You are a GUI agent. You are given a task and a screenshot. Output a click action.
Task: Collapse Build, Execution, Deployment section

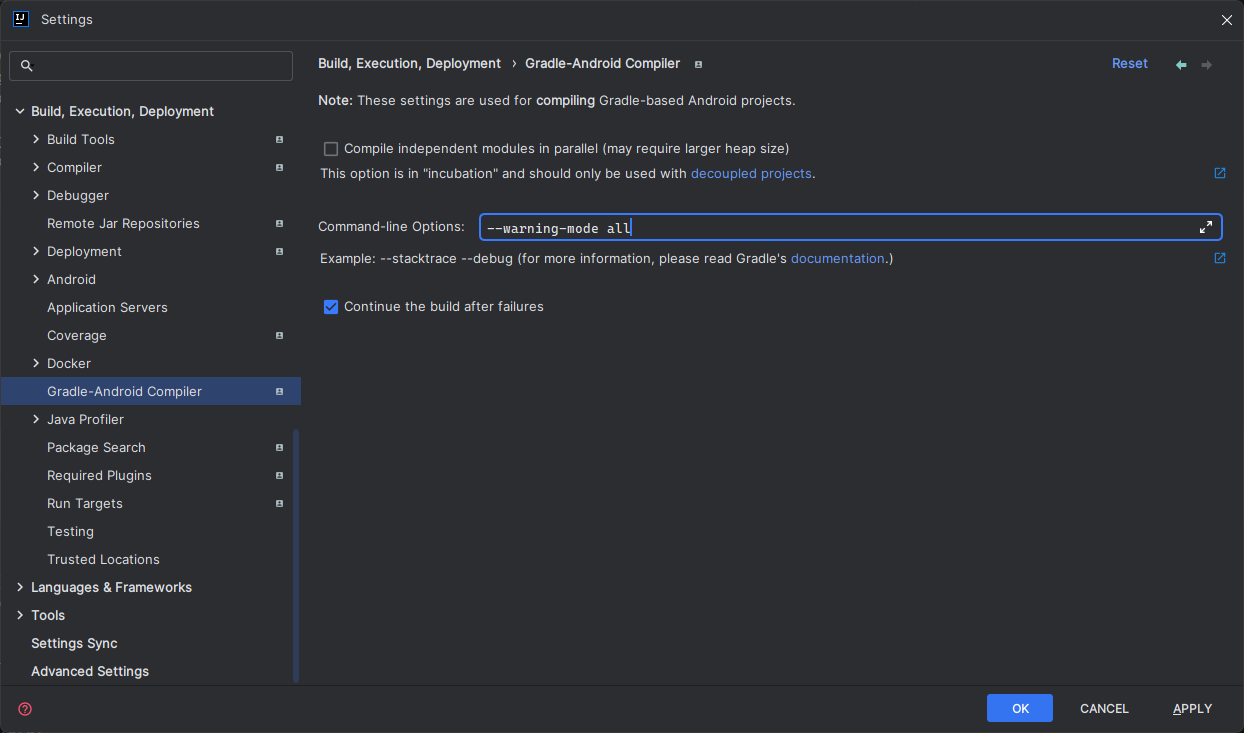(20, 111)
